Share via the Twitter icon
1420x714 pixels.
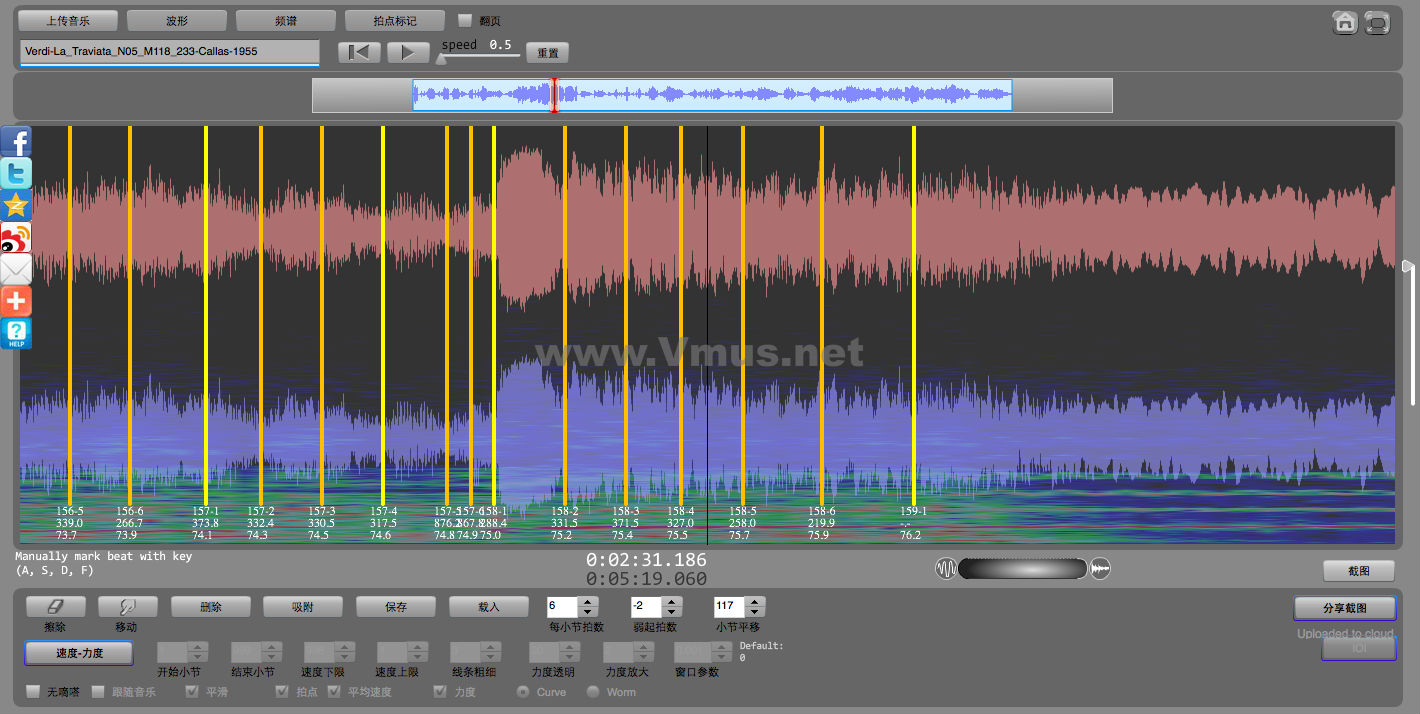tap(16, 174)
